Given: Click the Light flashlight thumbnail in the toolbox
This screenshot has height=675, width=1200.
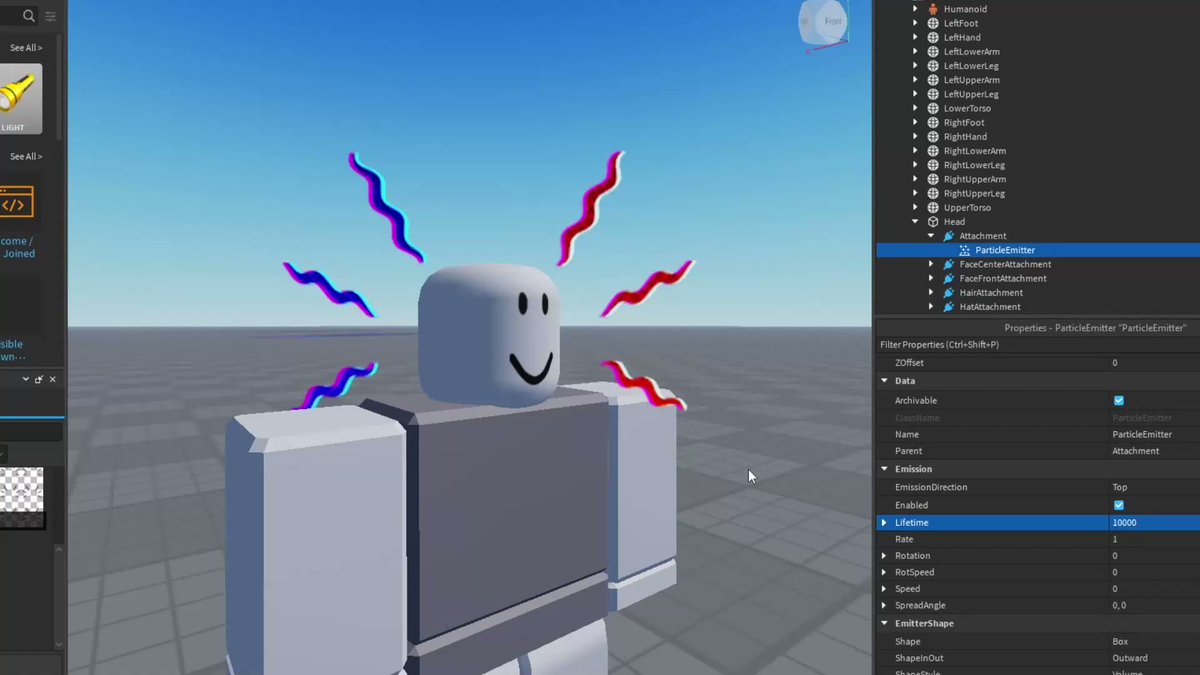Looking at the screenshot, I should (20, 97).
